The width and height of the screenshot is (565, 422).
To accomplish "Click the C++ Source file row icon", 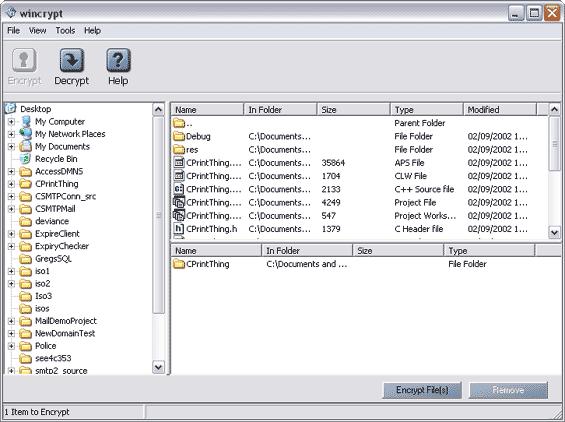I will tap(179, 189).
